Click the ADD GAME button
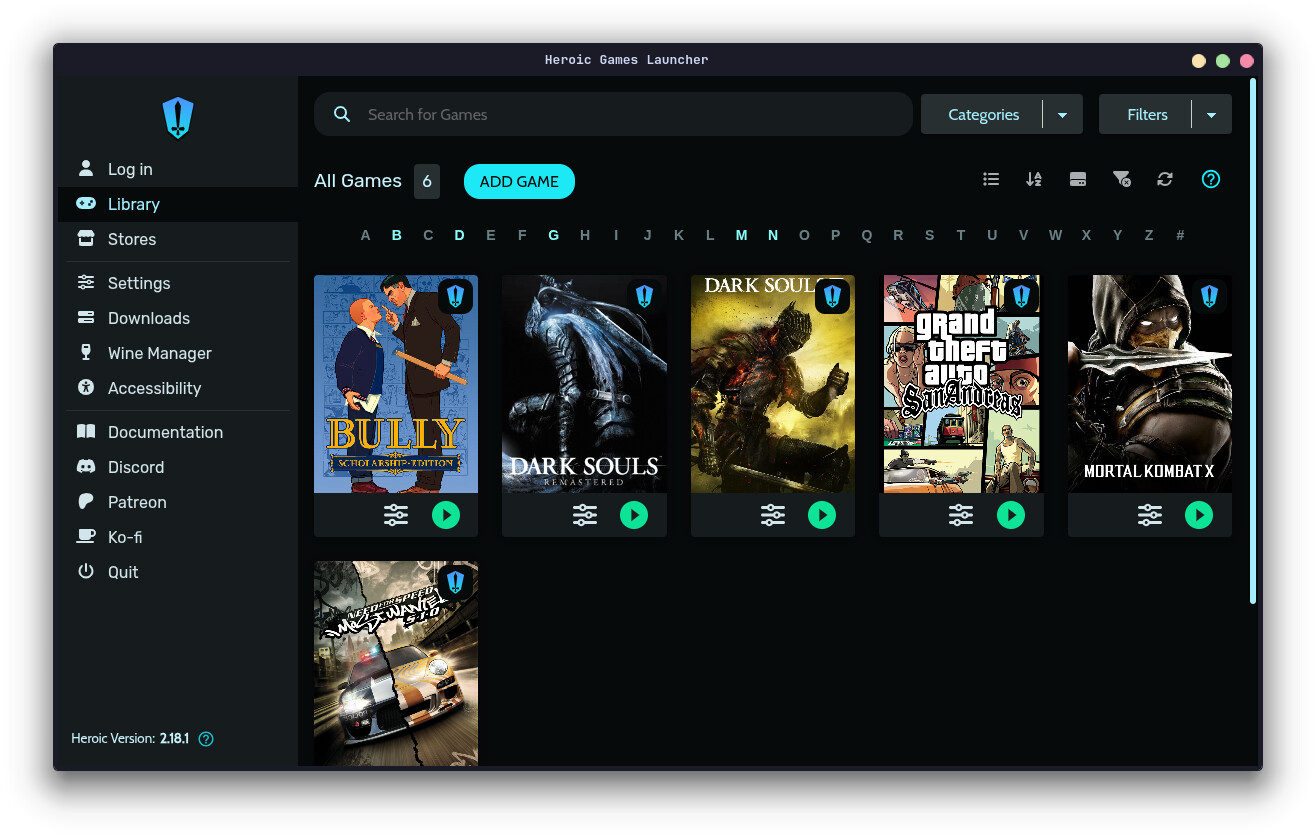Screen dimensions: 1316x837 tap(519, 181)
